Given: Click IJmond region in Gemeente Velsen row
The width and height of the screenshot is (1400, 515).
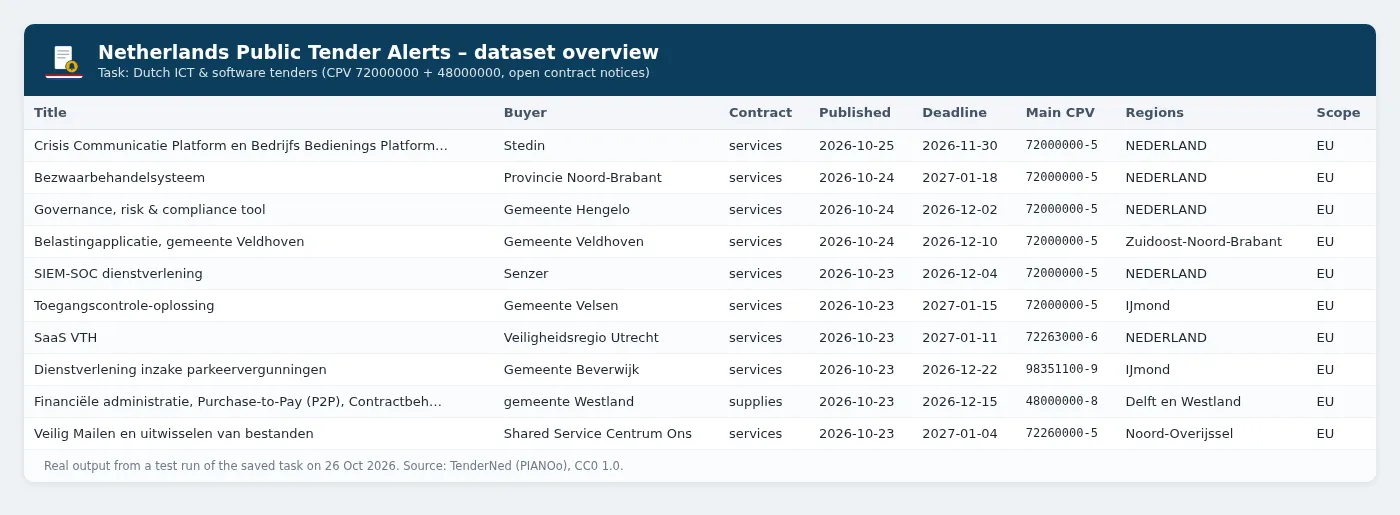Looking at the screenshot, I should point(1147,306).
